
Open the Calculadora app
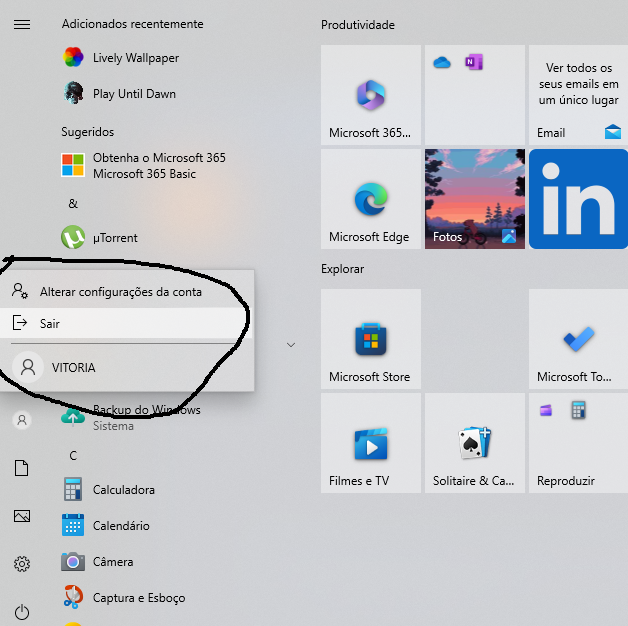coord(122,490)
